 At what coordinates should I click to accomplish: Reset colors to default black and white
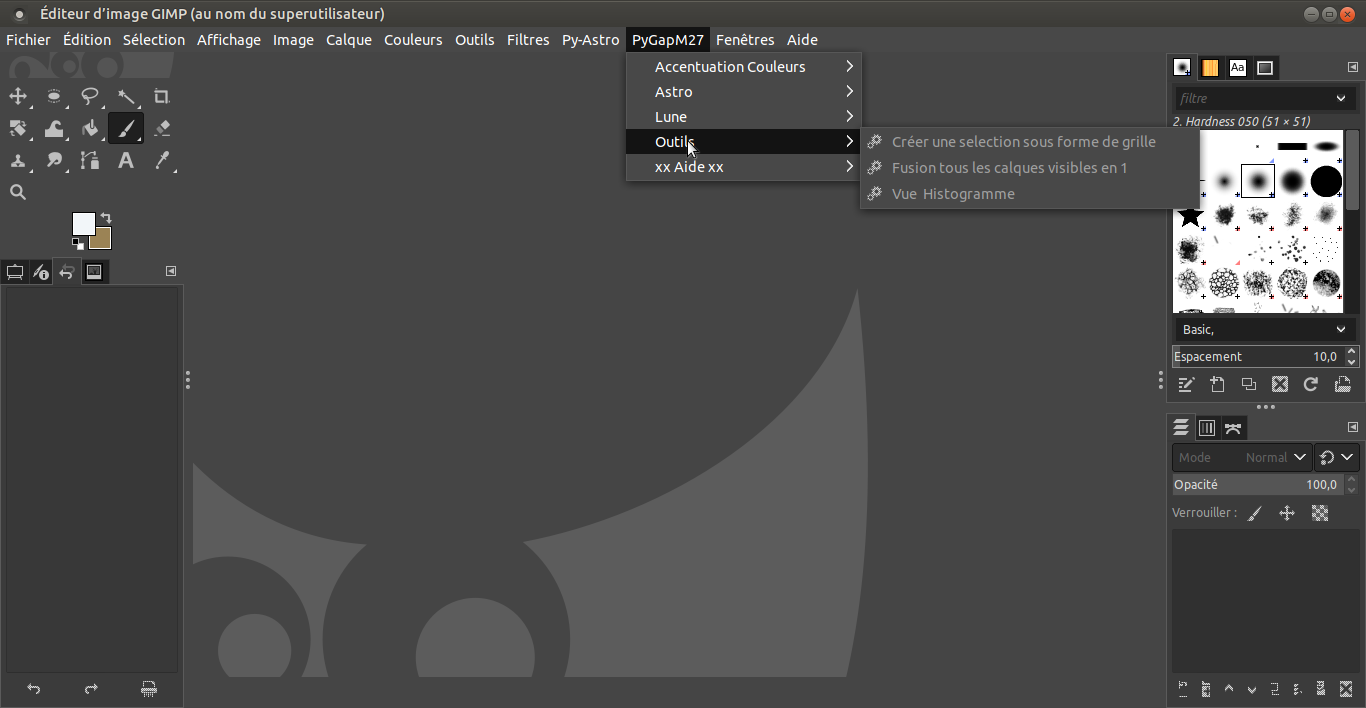click(x=78, y=243)
